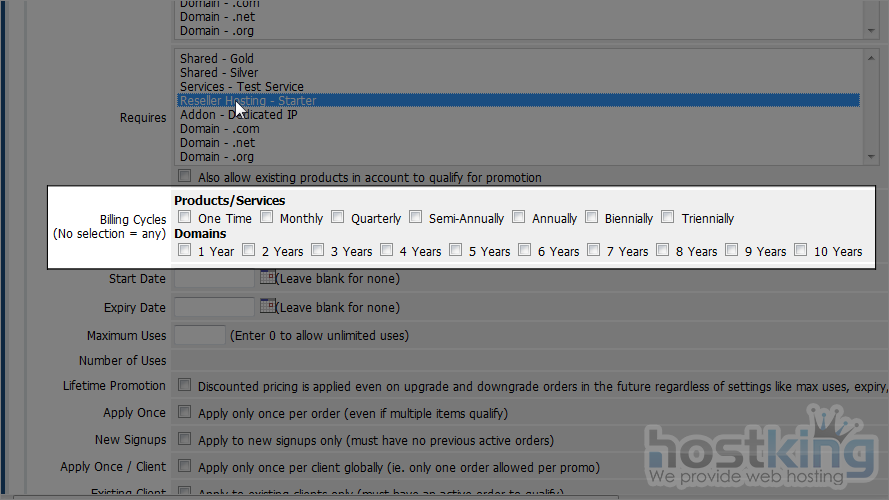Viewport: 889px width, 500px height.
Task: Check Apply to new signups only
Action: [x=185, y=439]
